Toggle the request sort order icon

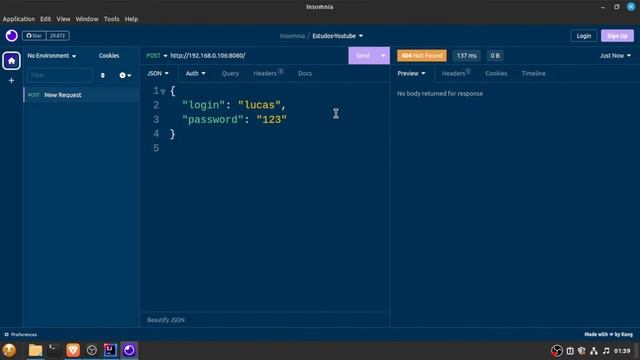tap(102, 76)
